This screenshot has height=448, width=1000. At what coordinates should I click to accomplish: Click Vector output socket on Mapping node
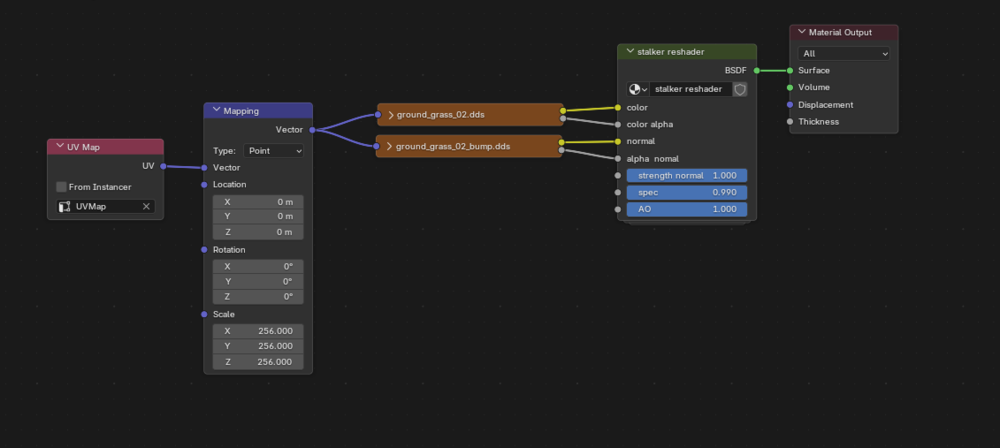click(312, 130)
